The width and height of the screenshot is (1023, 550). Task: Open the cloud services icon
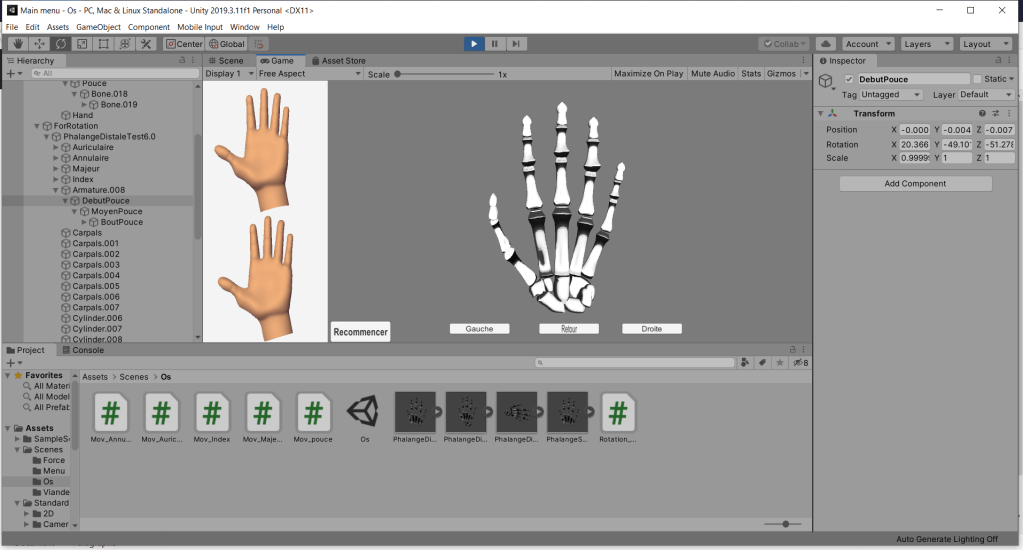[x=826, y=44]
